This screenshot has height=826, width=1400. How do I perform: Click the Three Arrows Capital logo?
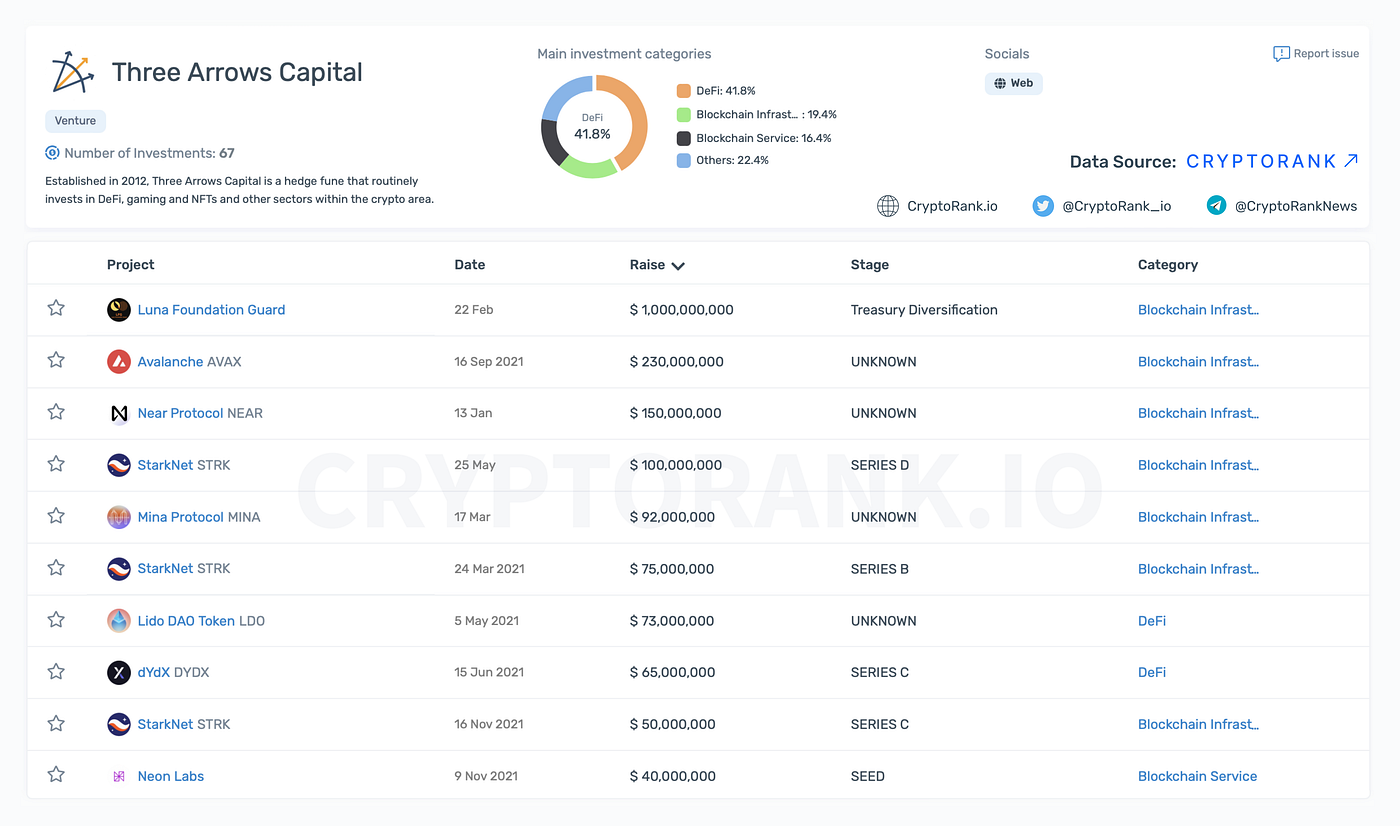72,72
